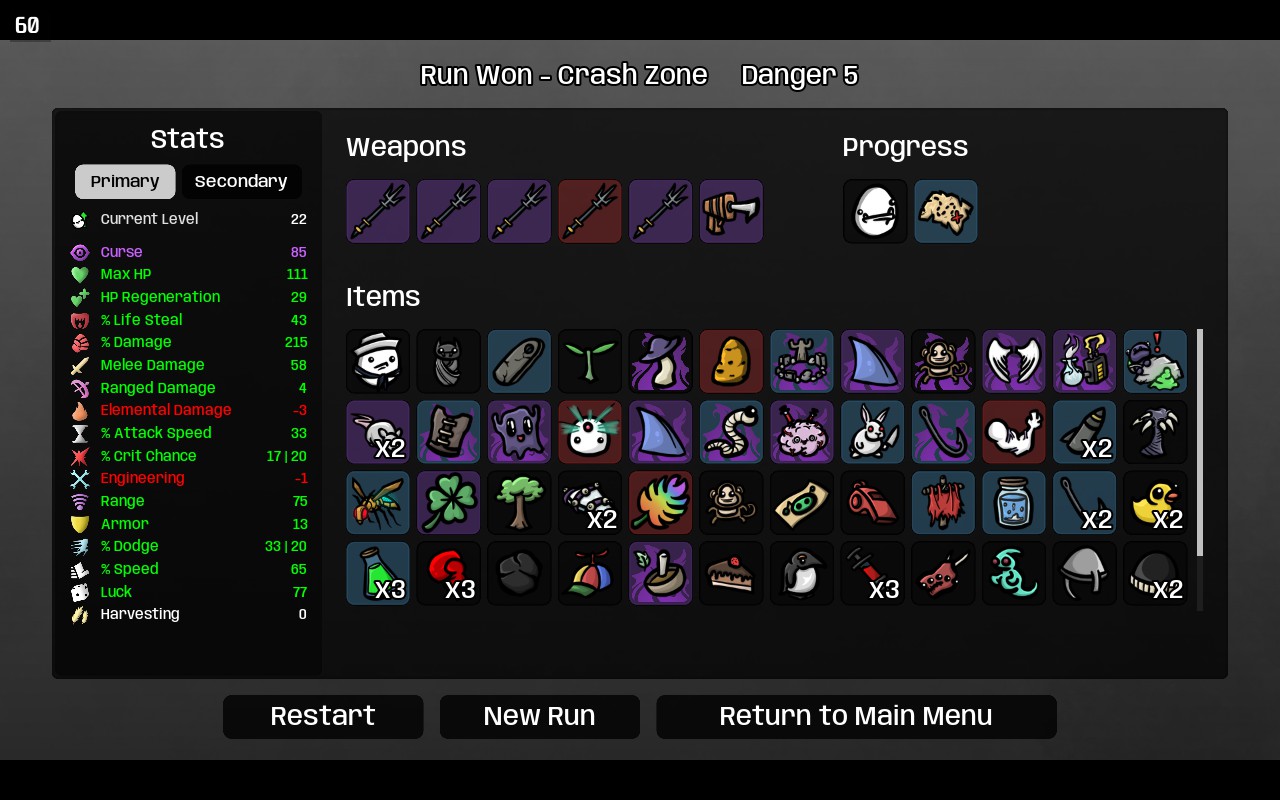Start a New Run
This screenshot has width=1280, height=800.
pyautogui.click(x=540, y=717)
